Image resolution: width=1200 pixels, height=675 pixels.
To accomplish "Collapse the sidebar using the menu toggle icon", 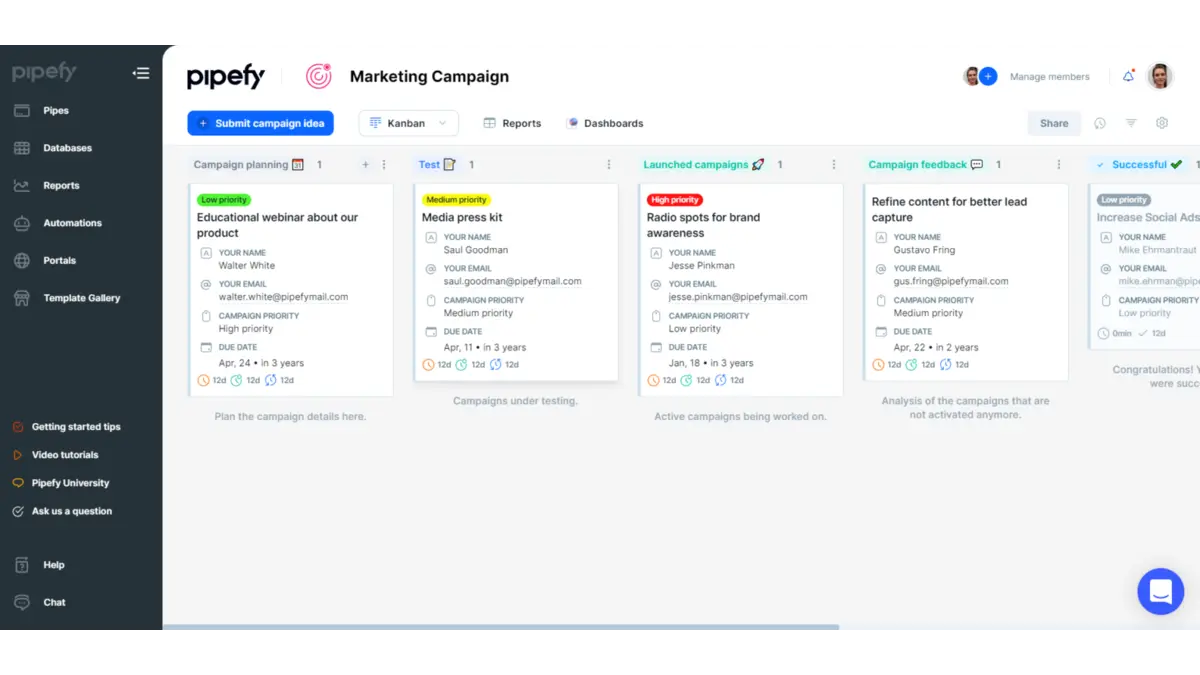I will click(x=141, y=73).
